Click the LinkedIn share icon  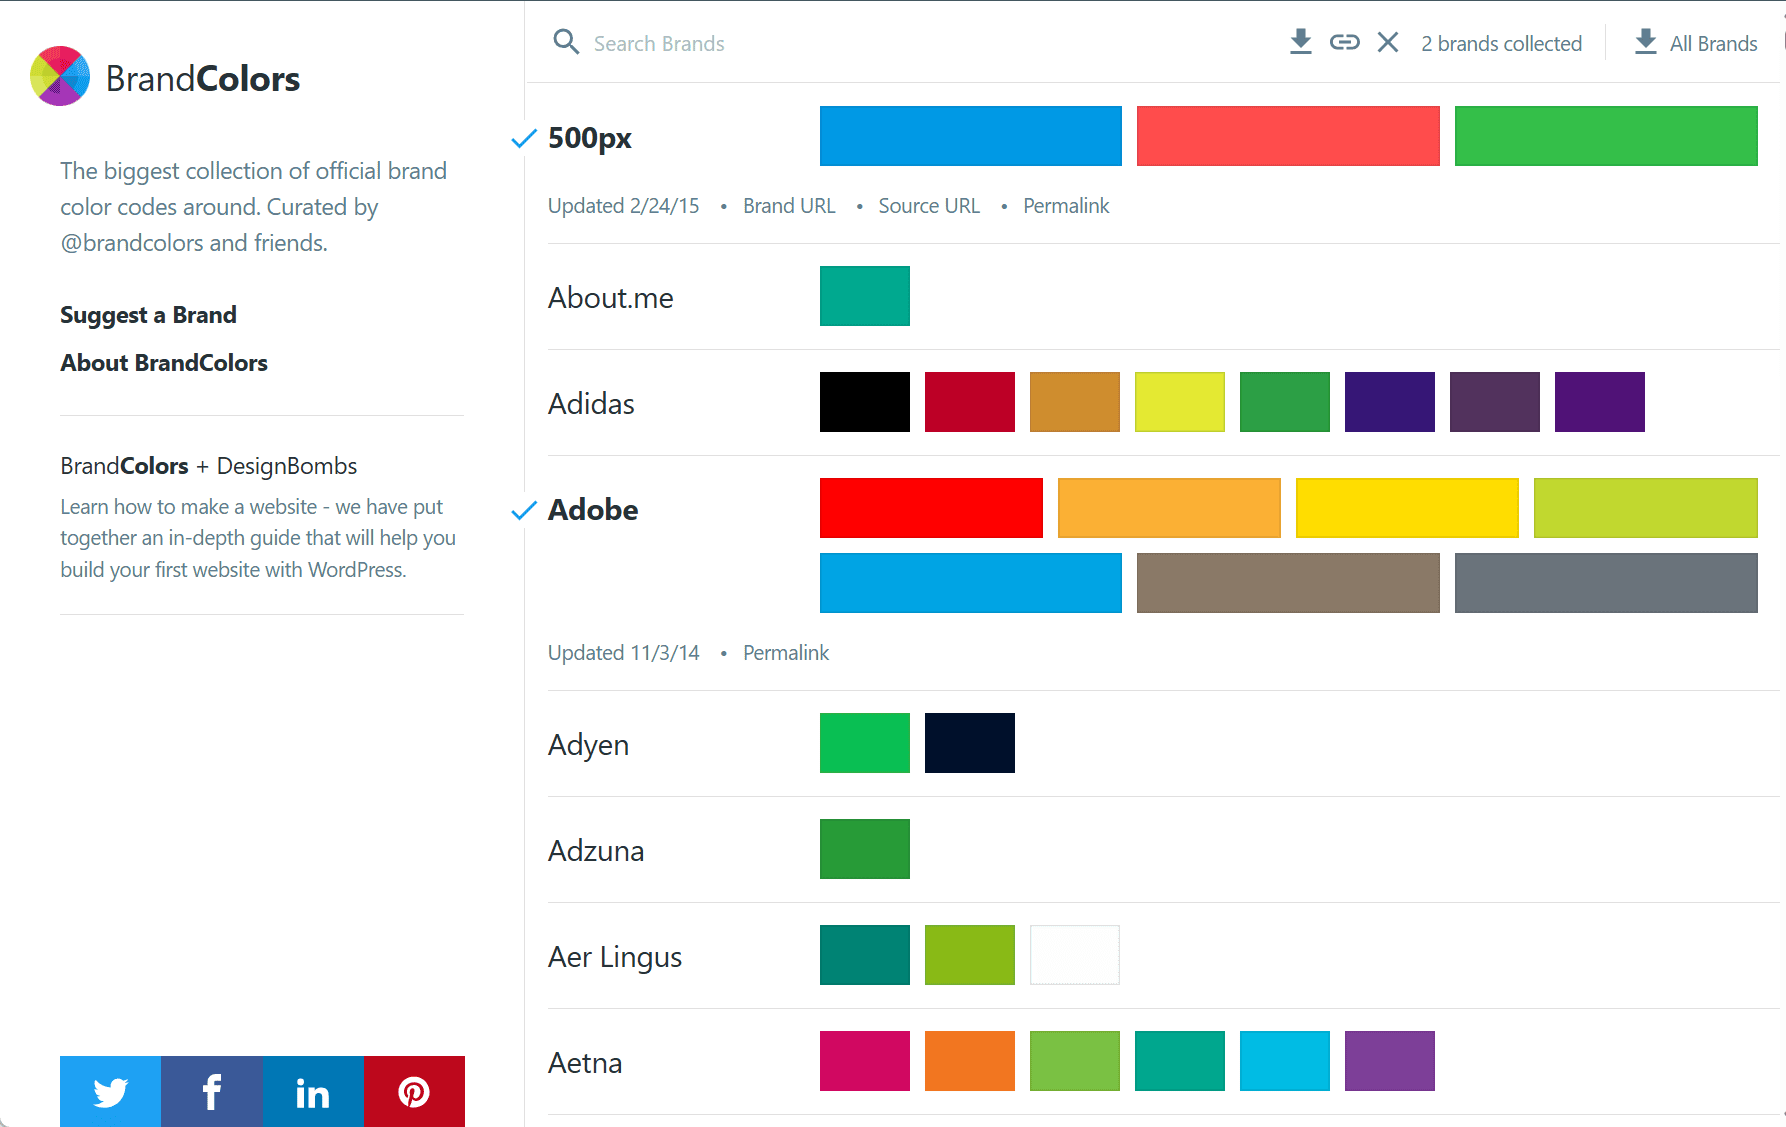[312, 1091]
